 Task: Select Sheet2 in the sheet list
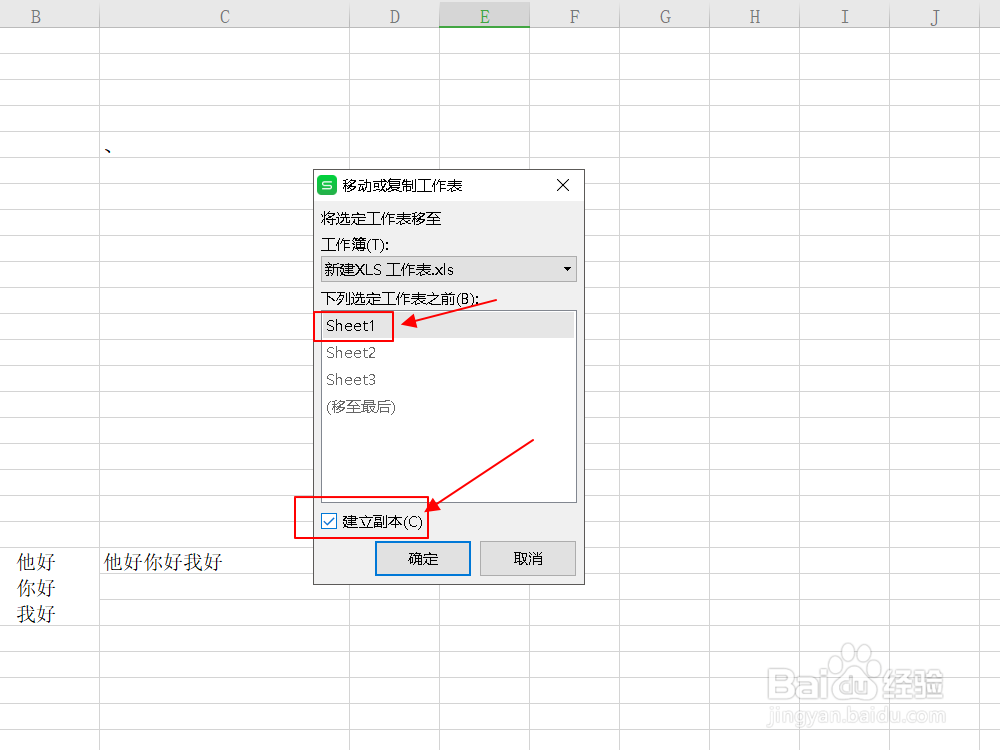(x=448, y=353)
